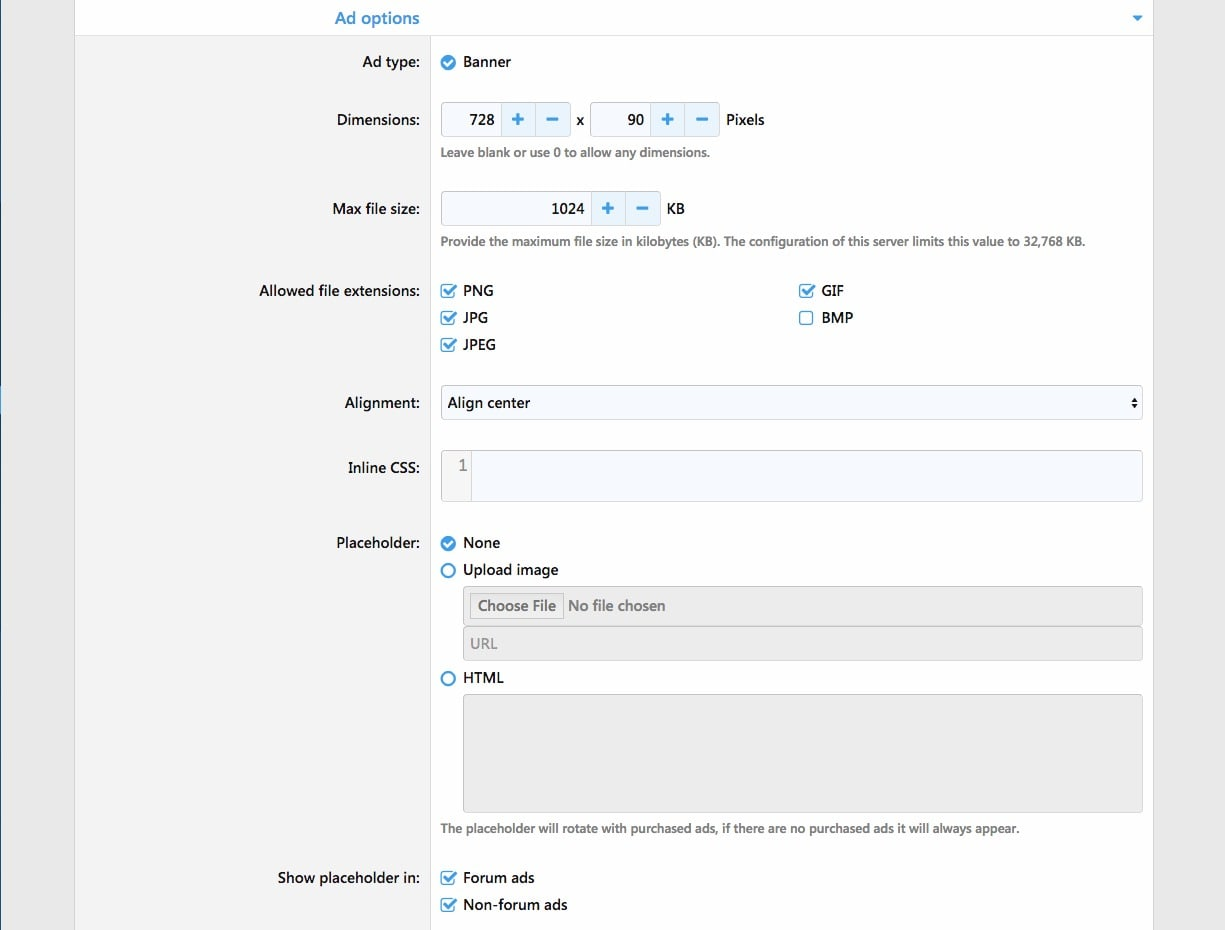Screen dimensions: 1225x930
Task: Select the Banner ad type radio
Action: coord(449,62)
